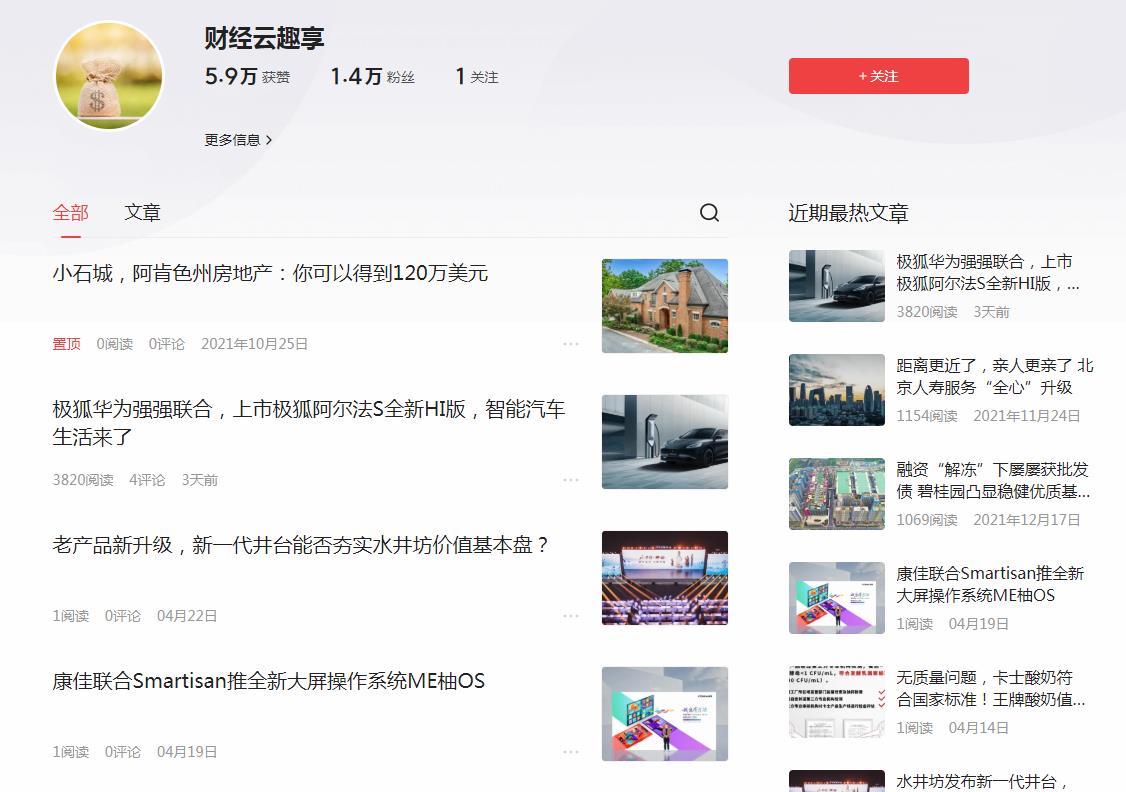Open more options for 极狐华为强强联合 article

(x=571, y=480)
